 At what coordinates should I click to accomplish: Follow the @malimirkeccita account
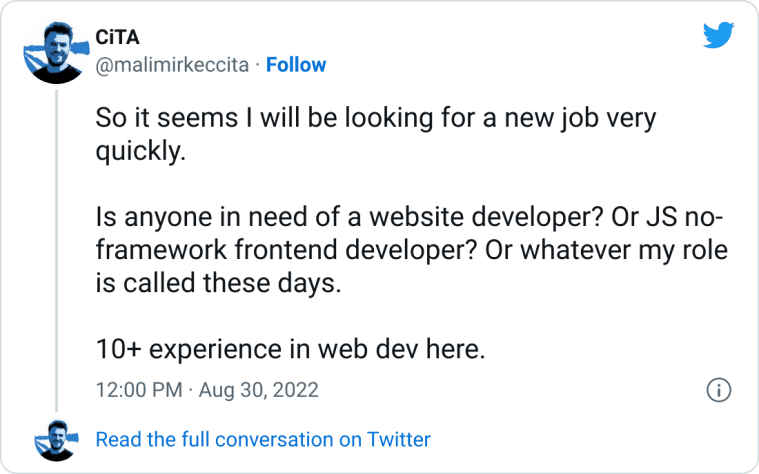[x=296, y=65]
